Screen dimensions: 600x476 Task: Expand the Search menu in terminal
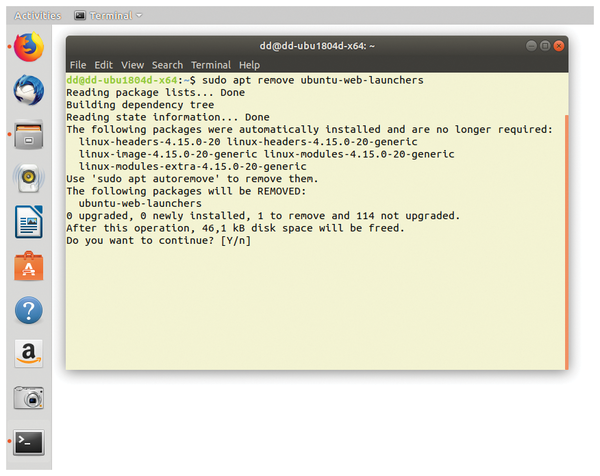(x=167, y=65)
